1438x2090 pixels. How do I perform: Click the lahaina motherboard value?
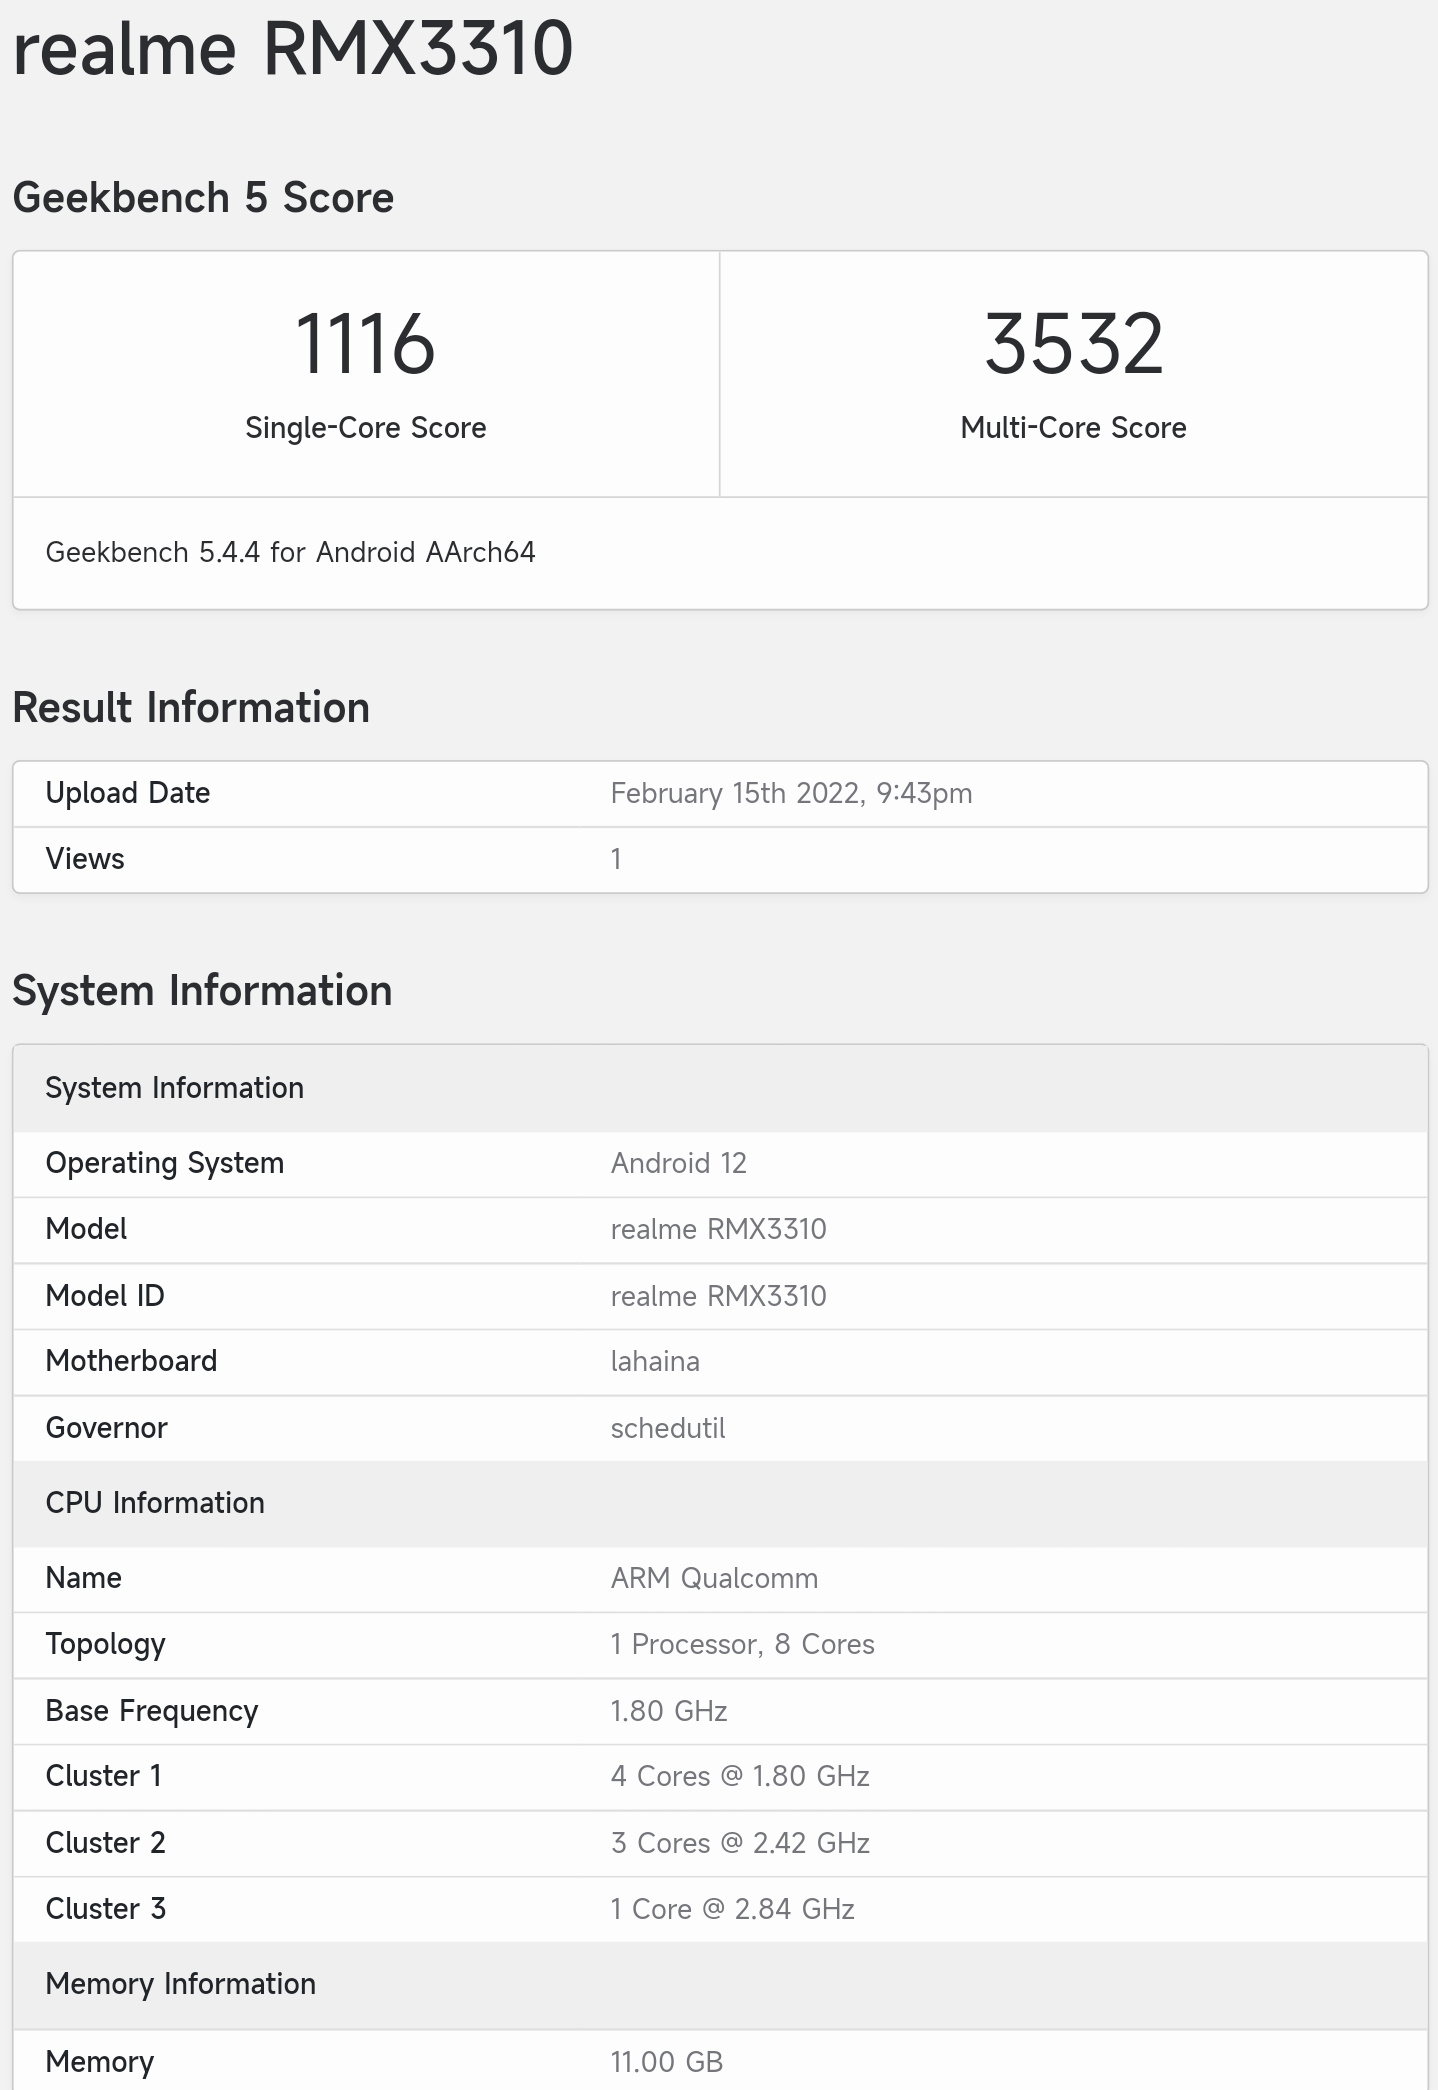655,1362
